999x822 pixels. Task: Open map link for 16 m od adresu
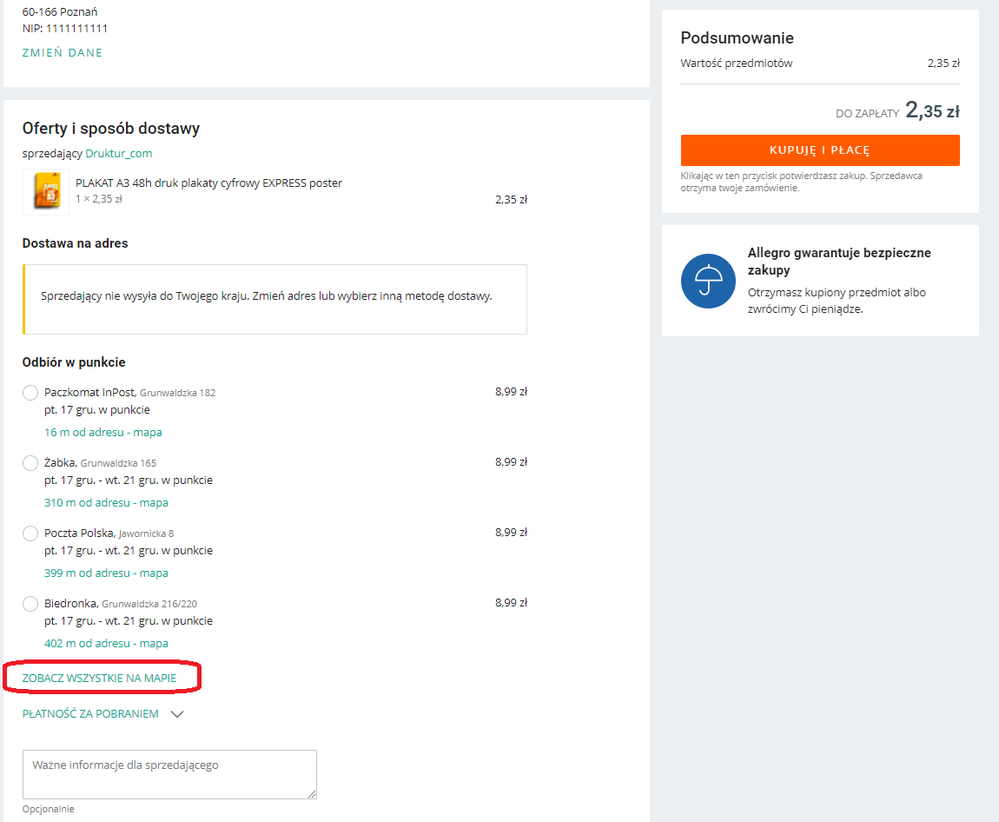103,433
